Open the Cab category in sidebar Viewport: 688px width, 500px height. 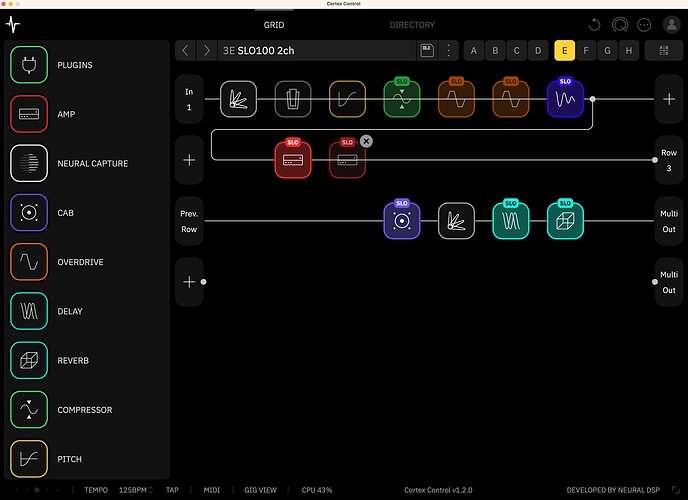[29, 213]
